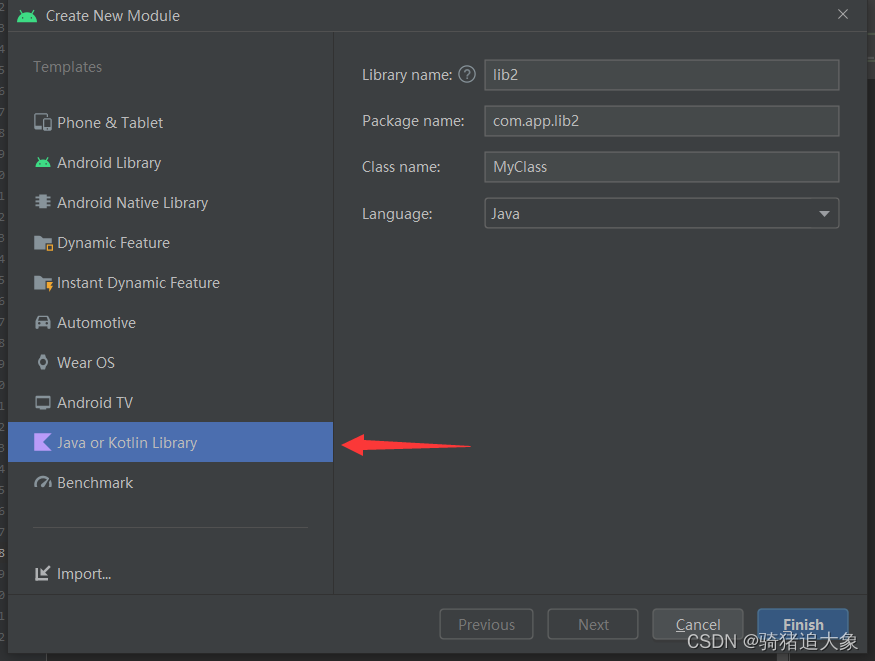
Task: Click the Android TV screen icon
Action: [43, 403]
